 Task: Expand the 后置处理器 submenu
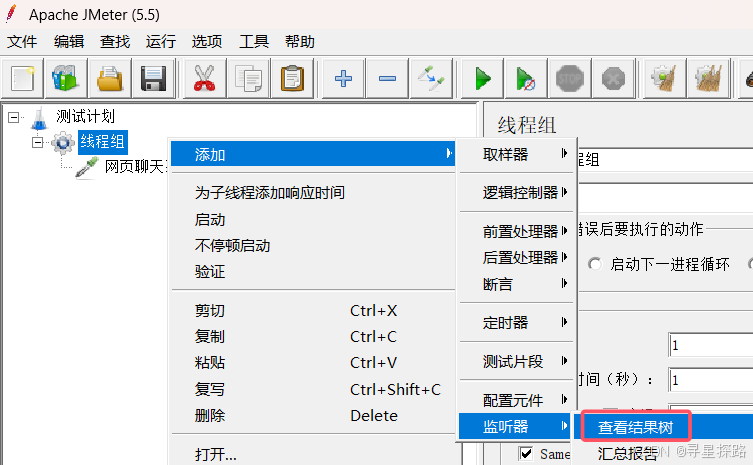[x=516, y=257]
